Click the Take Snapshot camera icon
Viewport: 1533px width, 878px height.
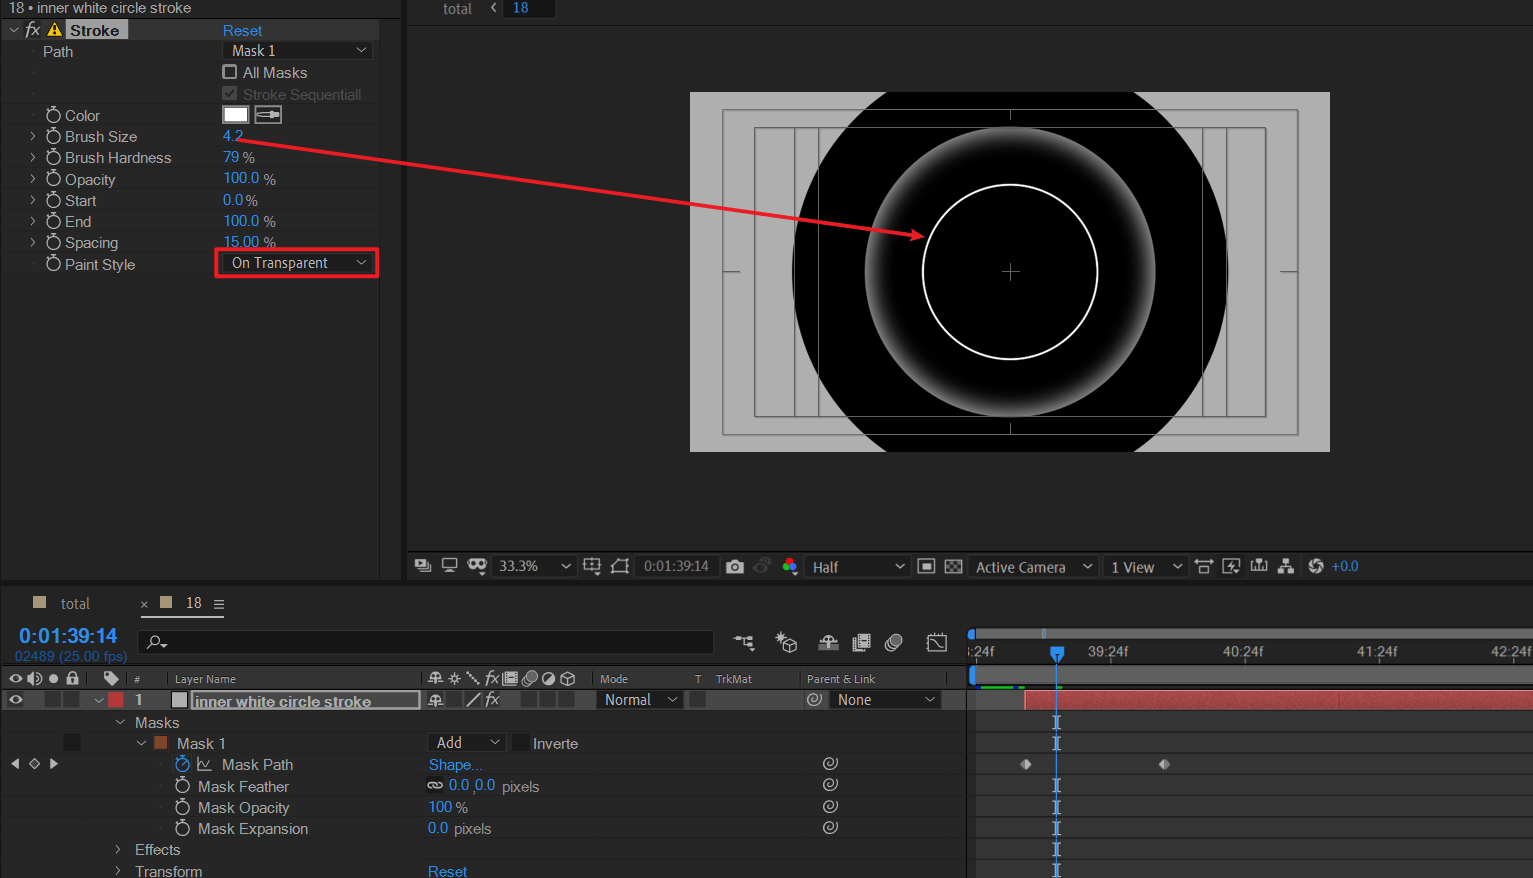tap(735, 566)
